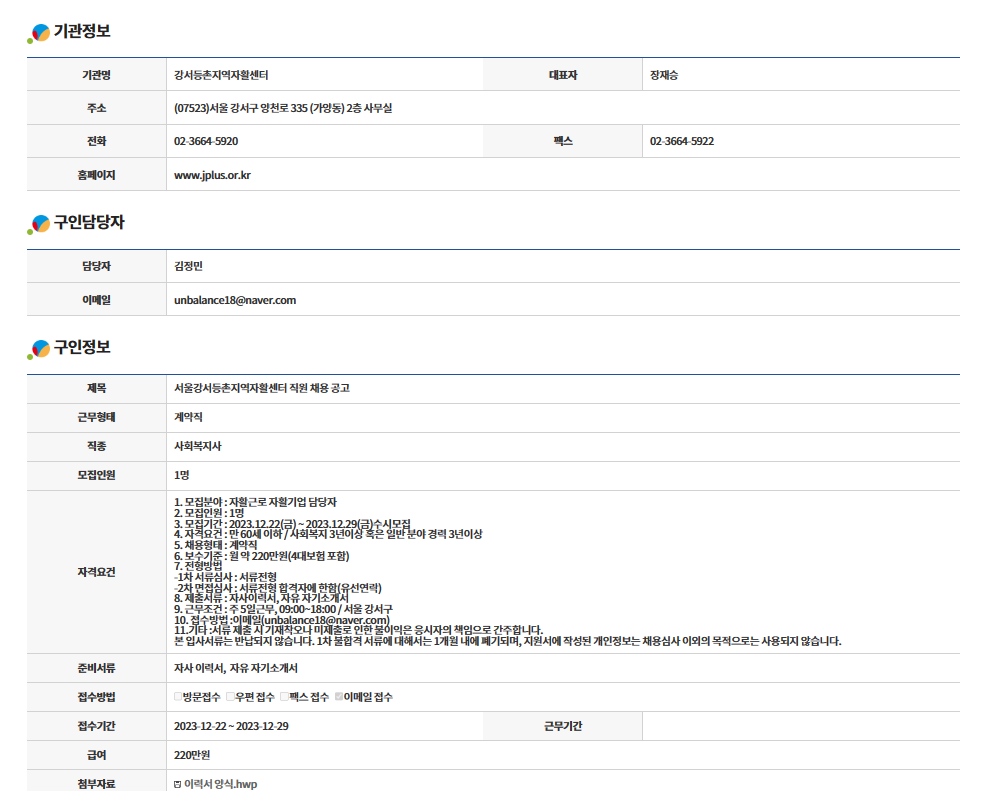This screenshot has height=791, width=983.
Task: Click the contact person name 김정민
Action: (189, 266)
